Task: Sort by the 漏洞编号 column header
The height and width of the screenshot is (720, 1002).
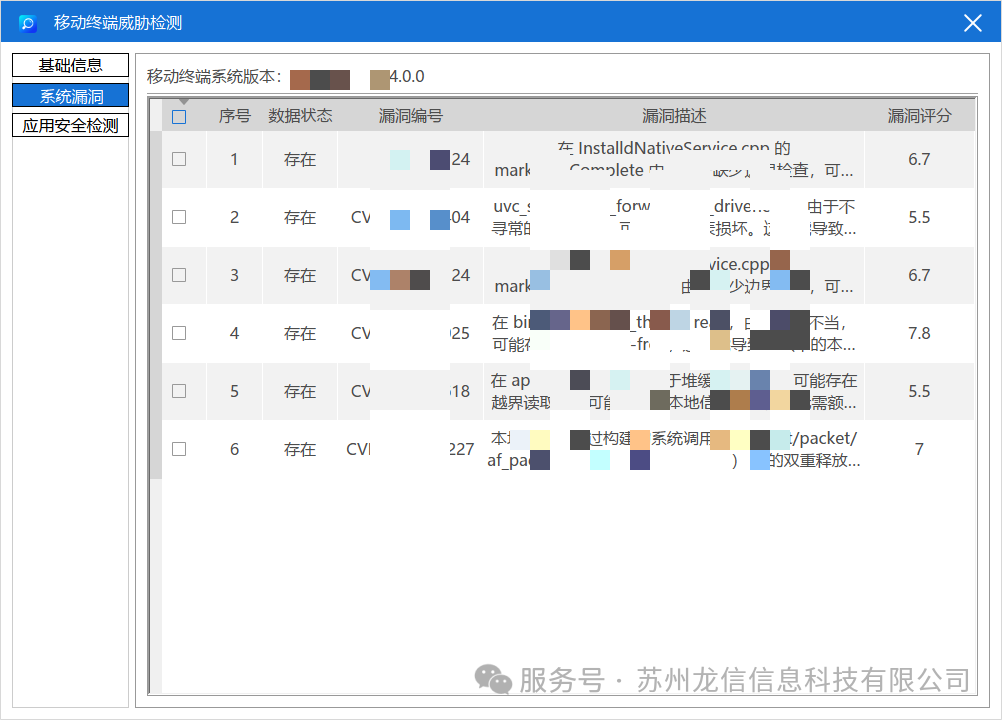Action: point(410,116)
